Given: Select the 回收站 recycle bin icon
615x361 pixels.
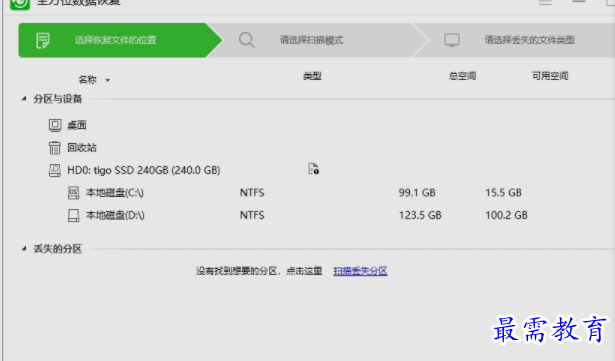Looking at the screenshot, I should (55, 148).
